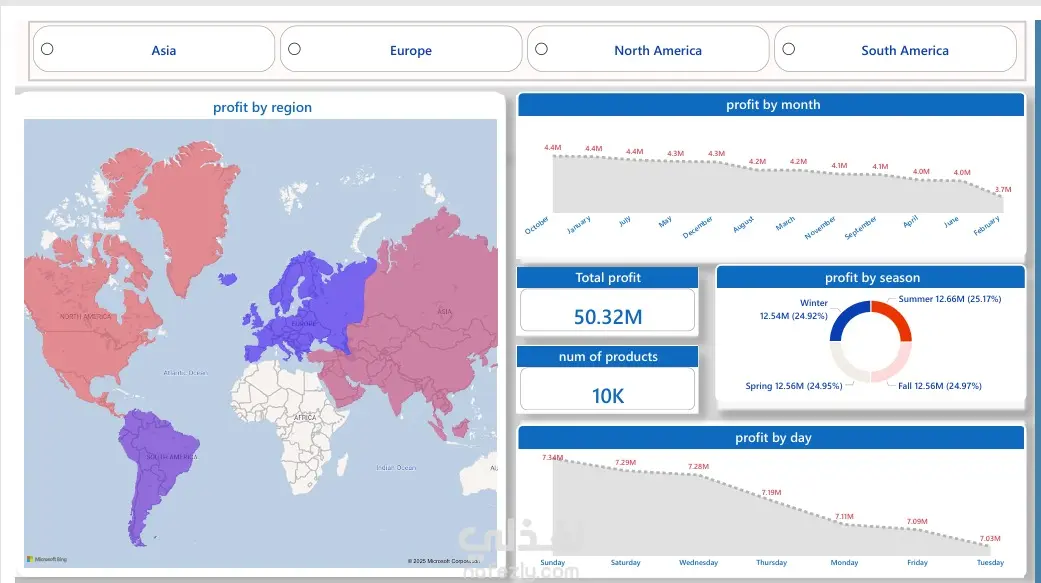Click the 7.19M data label for Thursday
The height and width of the screenshot is (583, 1041).
click(x=771, y=493)
